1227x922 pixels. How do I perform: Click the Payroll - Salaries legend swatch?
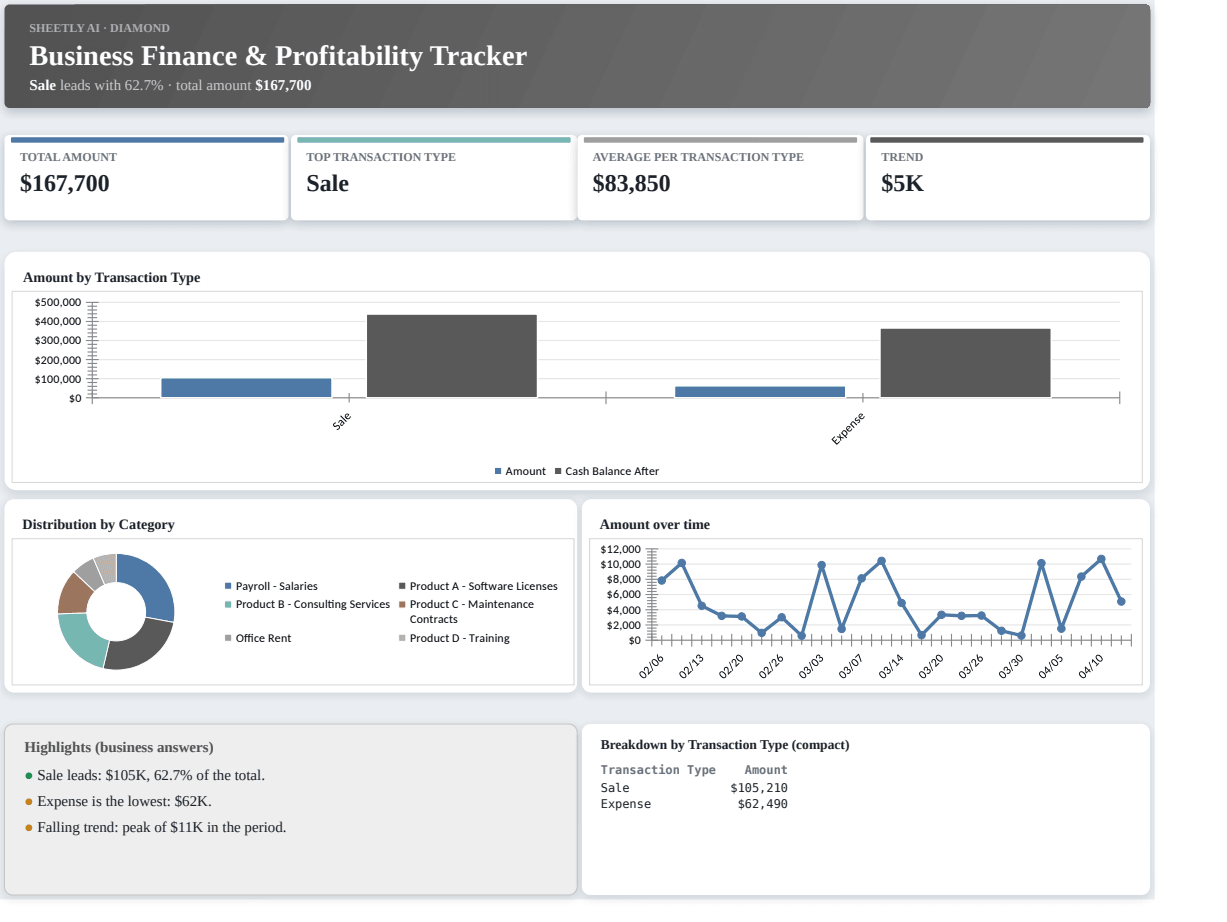[228, 586]
